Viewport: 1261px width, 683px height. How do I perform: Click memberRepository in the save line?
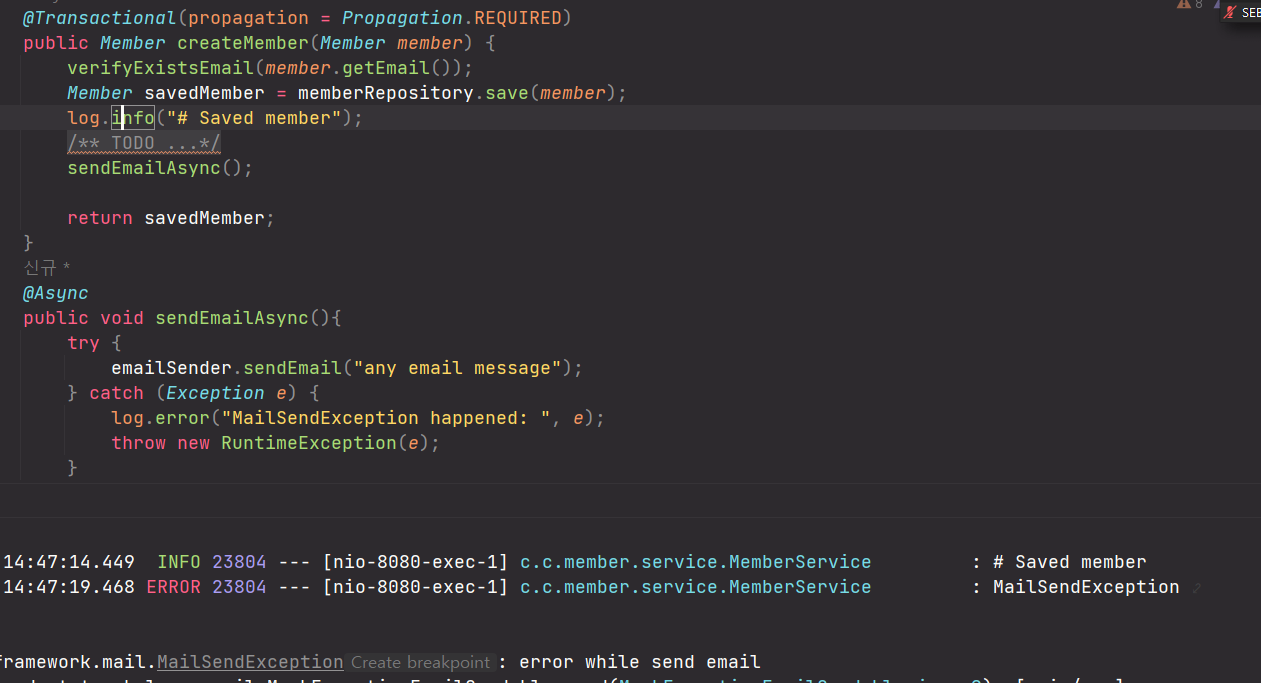pyautogui.click(x=385, y=93)
